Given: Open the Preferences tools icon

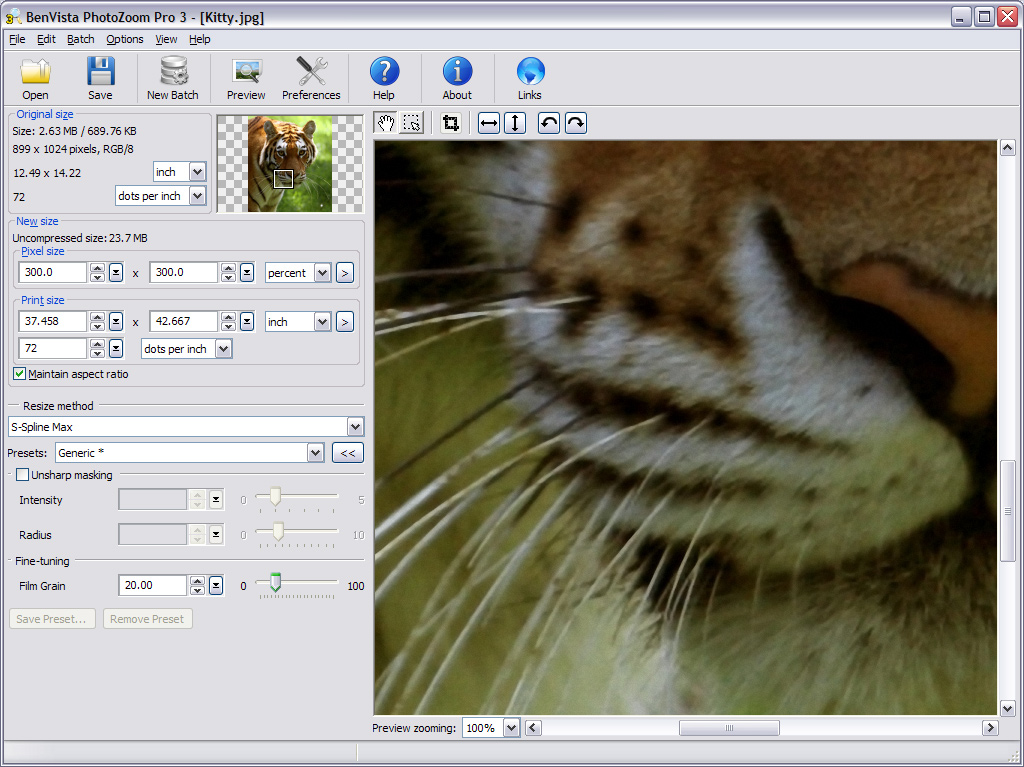Looking at the screenshot, I should (311, 73).
